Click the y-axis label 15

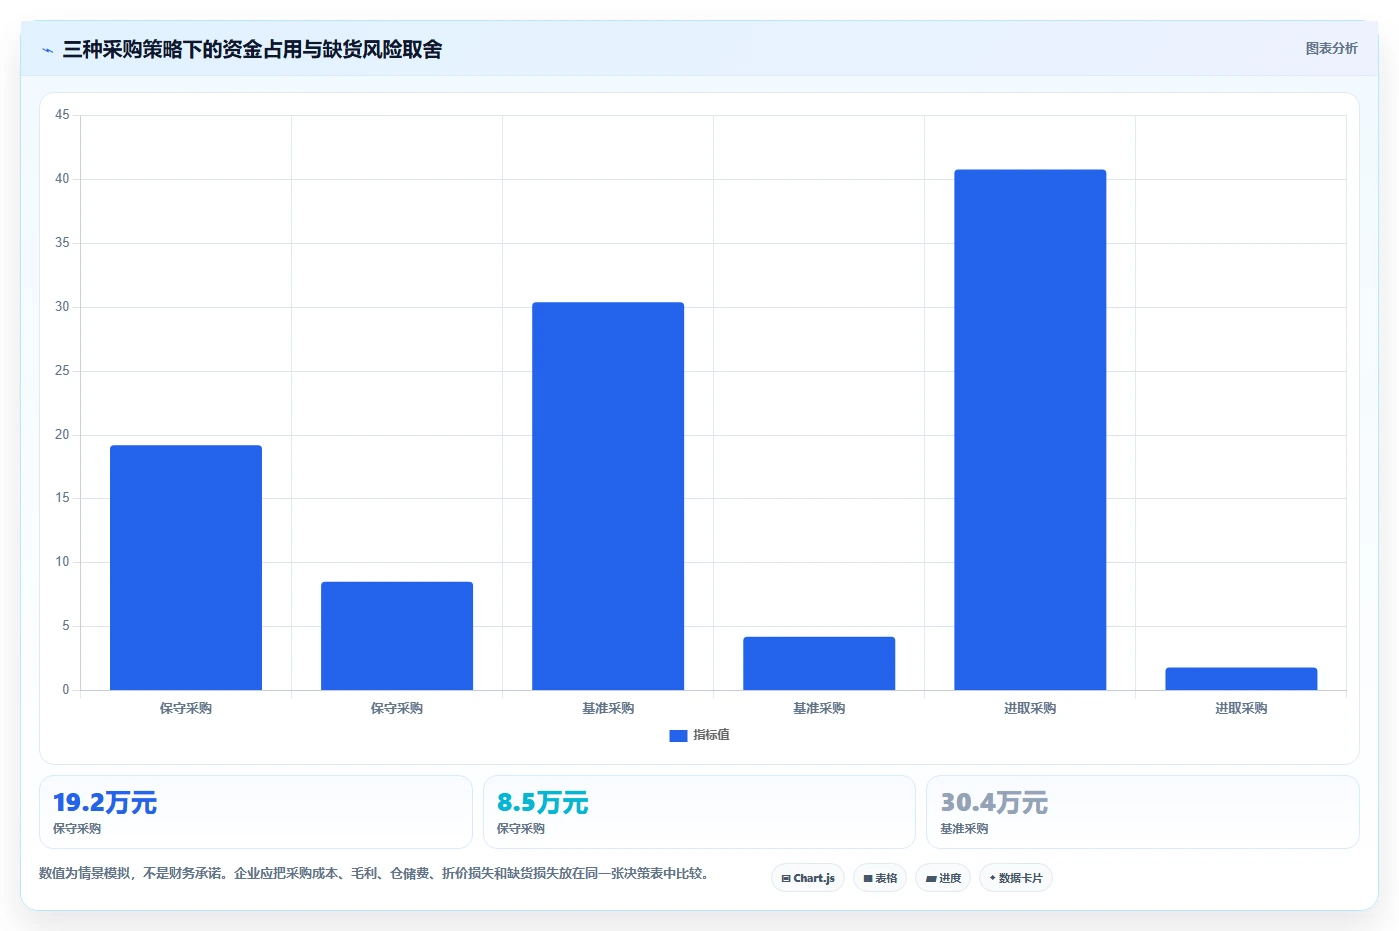tap(62, 498)
